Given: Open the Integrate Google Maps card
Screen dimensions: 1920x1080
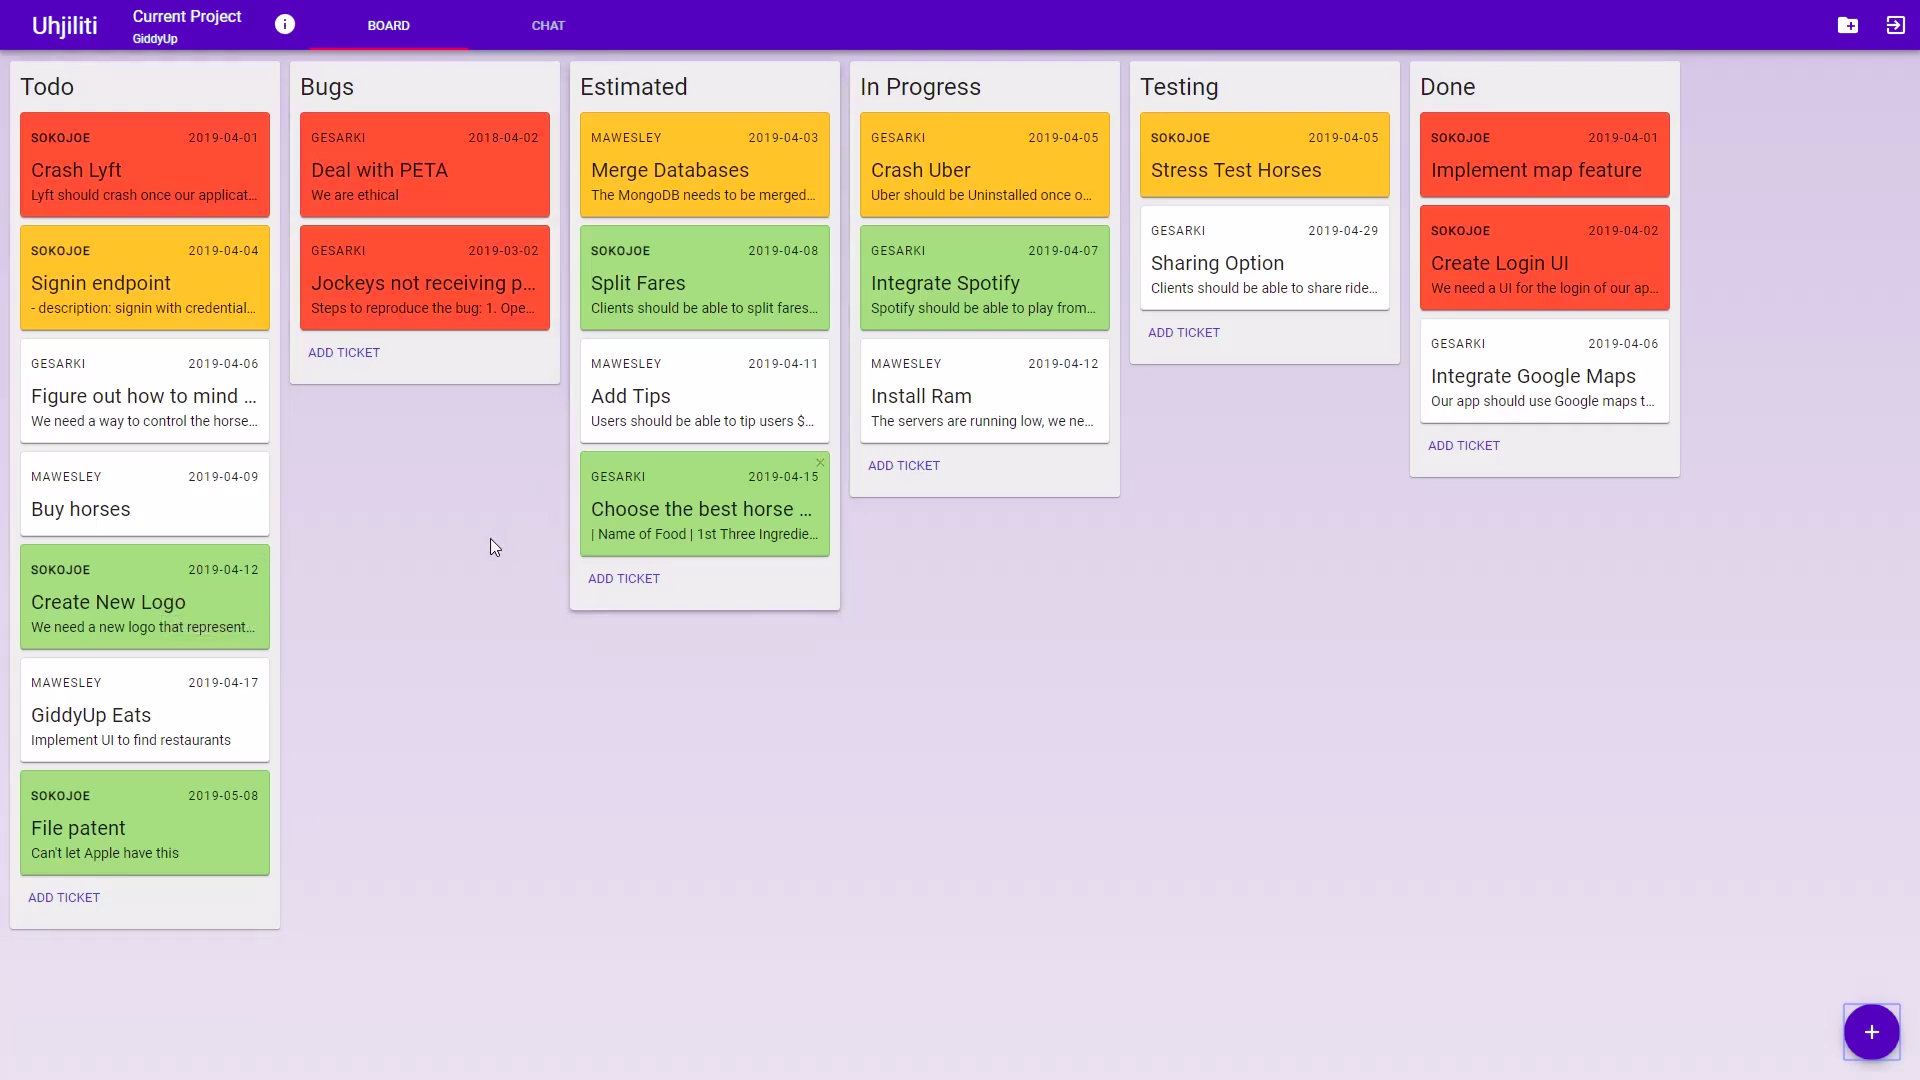Looking at the screenshot, I should (x=1545, y=371).
